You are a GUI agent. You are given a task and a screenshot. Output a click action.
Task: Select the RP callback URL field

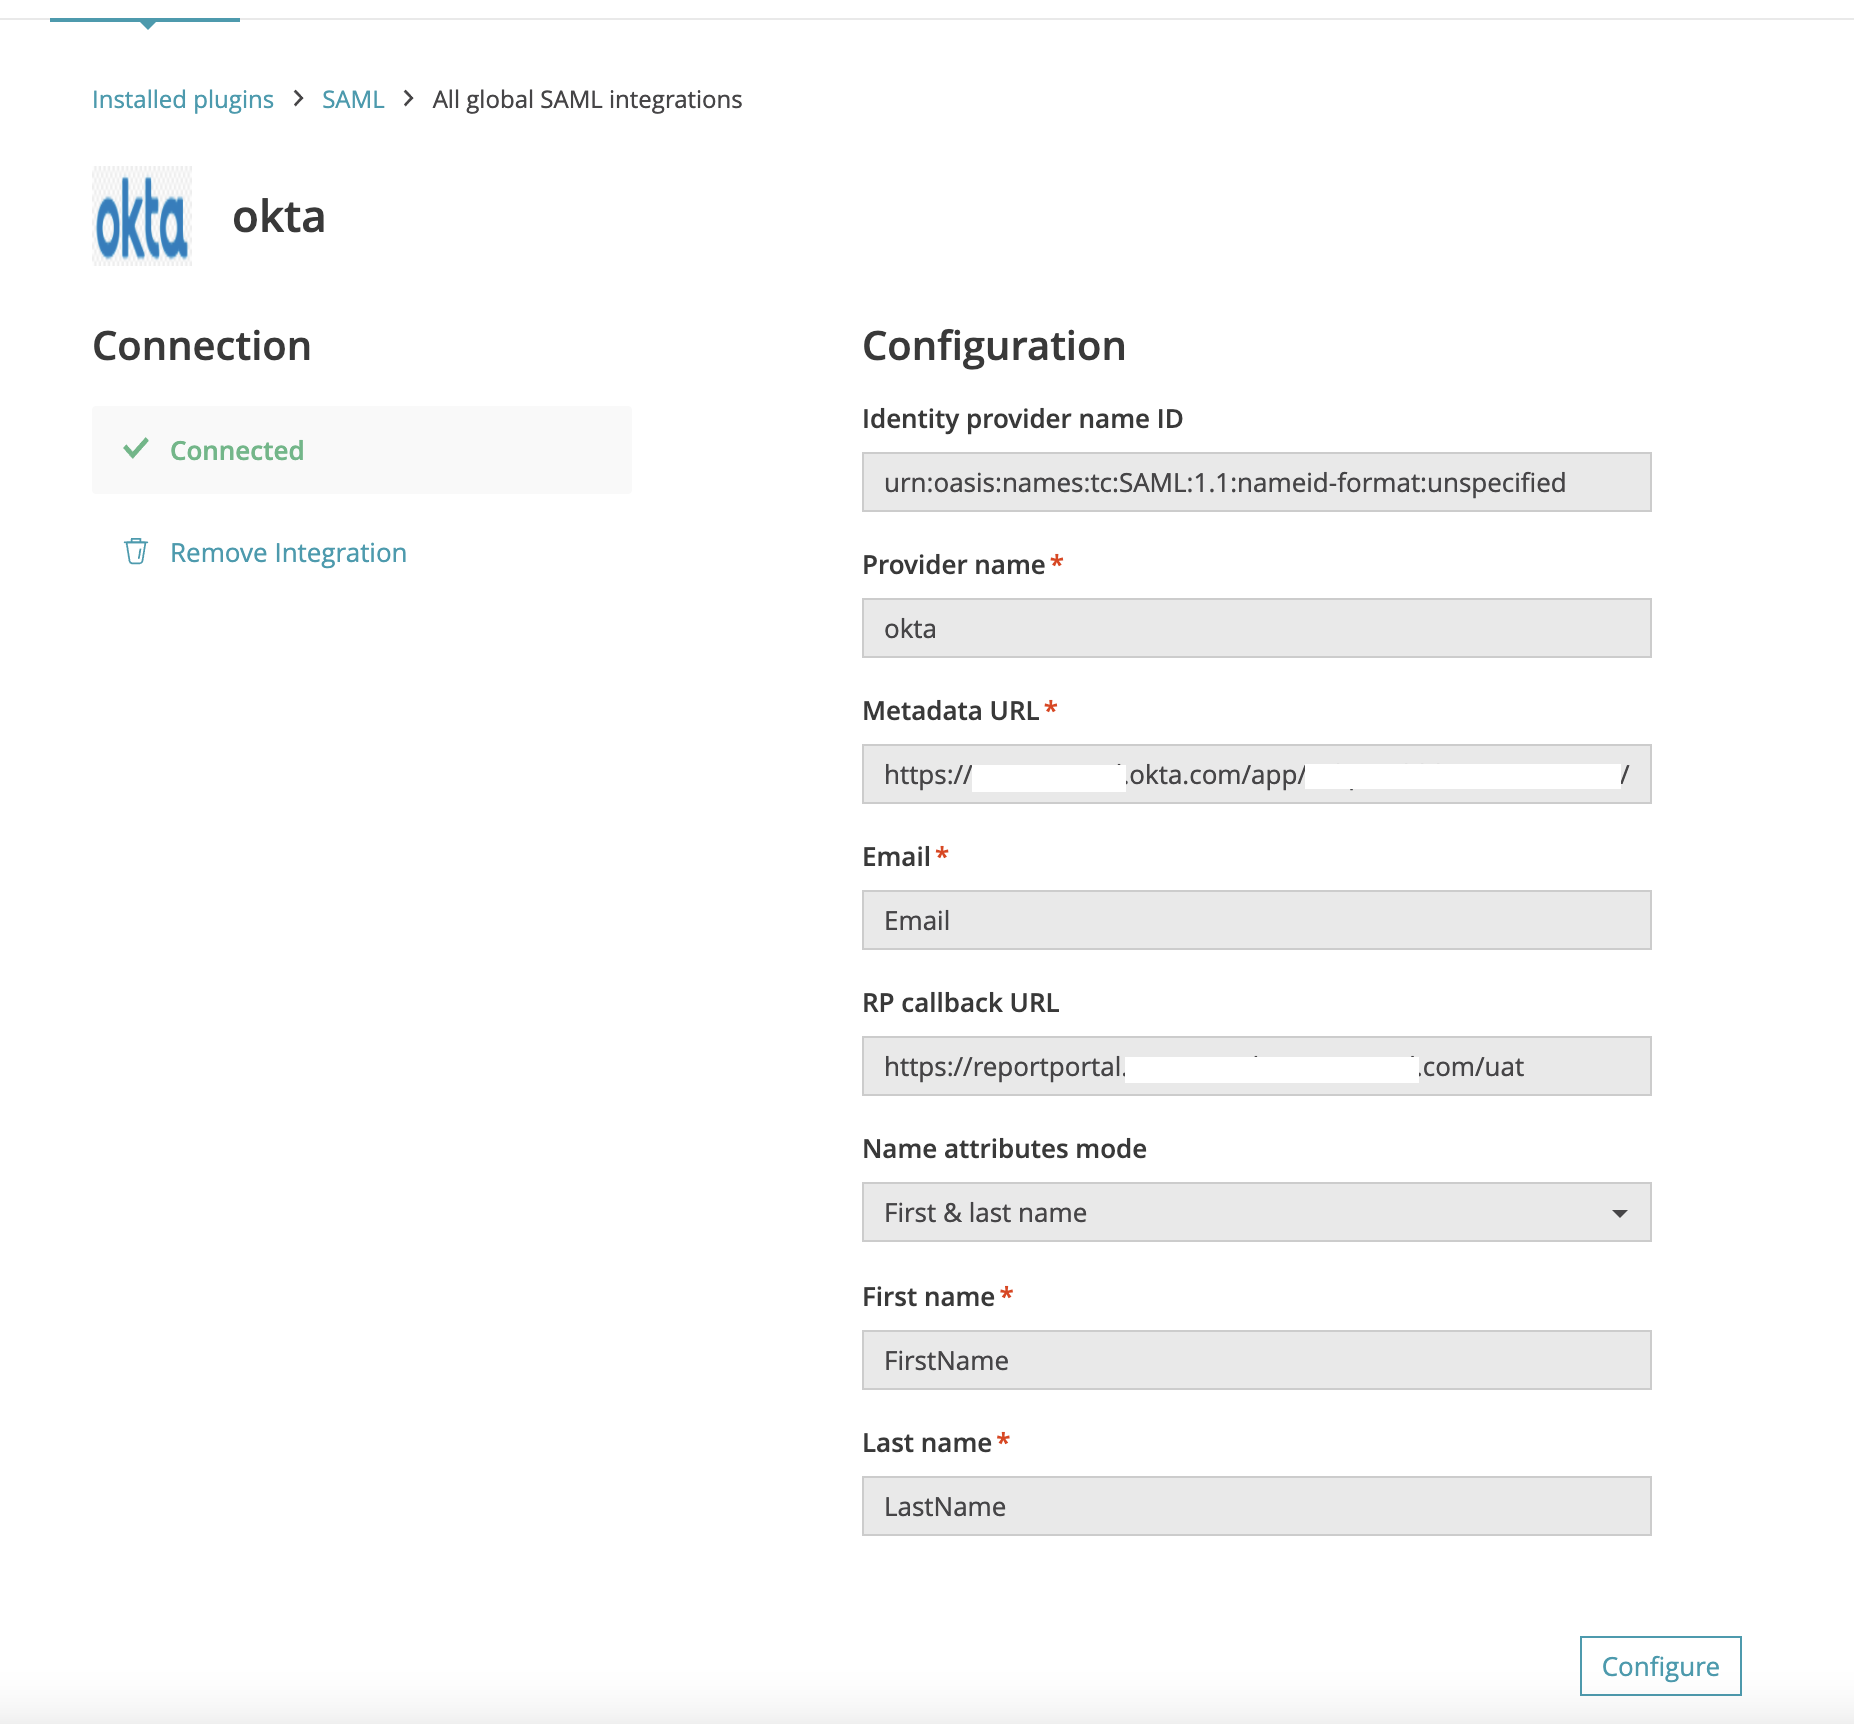click(x=1256, y=1066)
